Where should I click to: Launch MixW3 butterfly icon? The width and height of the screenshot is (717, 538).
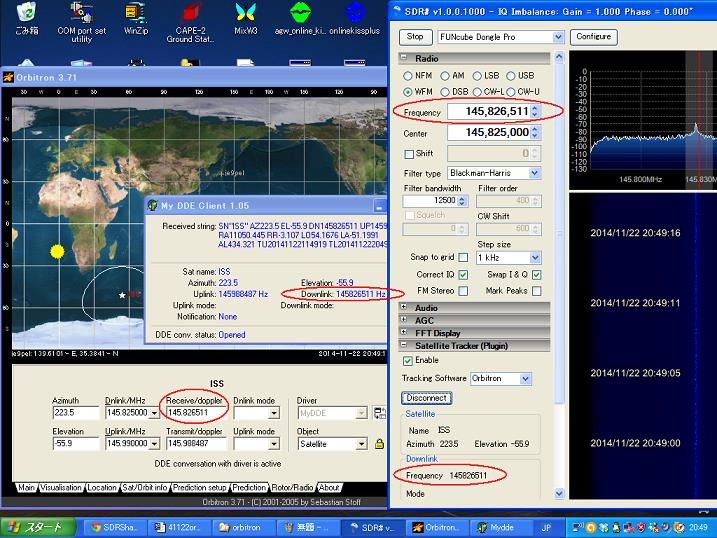coord(246,18)
